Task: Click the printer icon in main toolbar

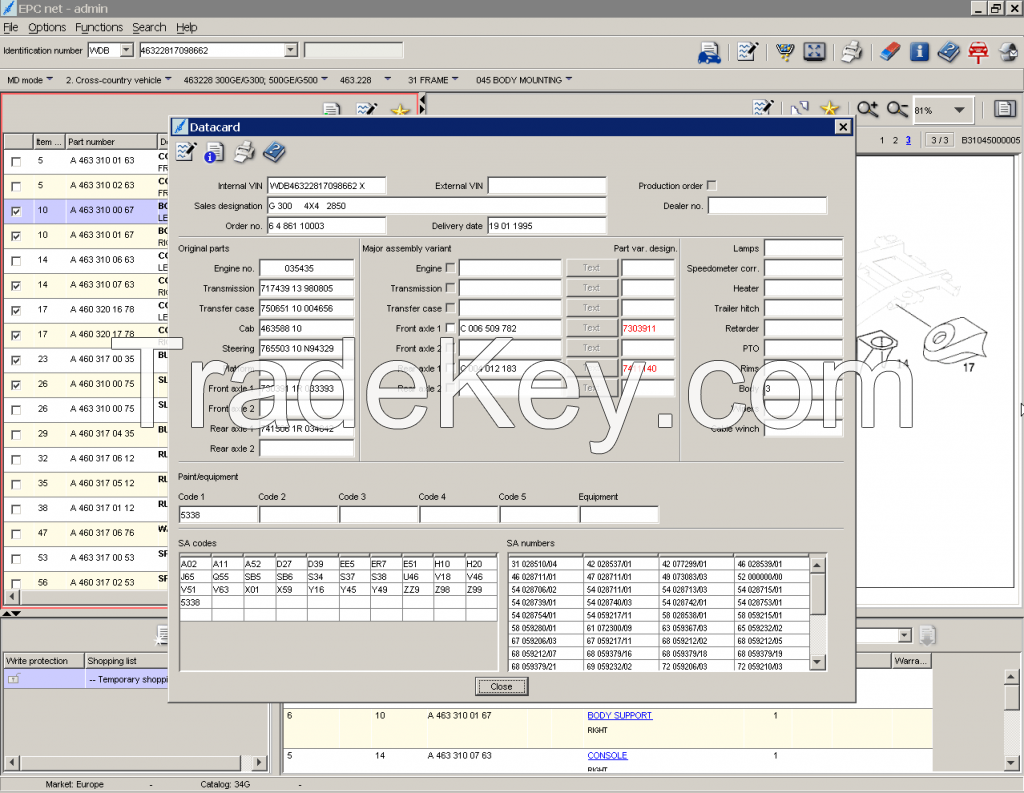Action: [x=851, y=52]
